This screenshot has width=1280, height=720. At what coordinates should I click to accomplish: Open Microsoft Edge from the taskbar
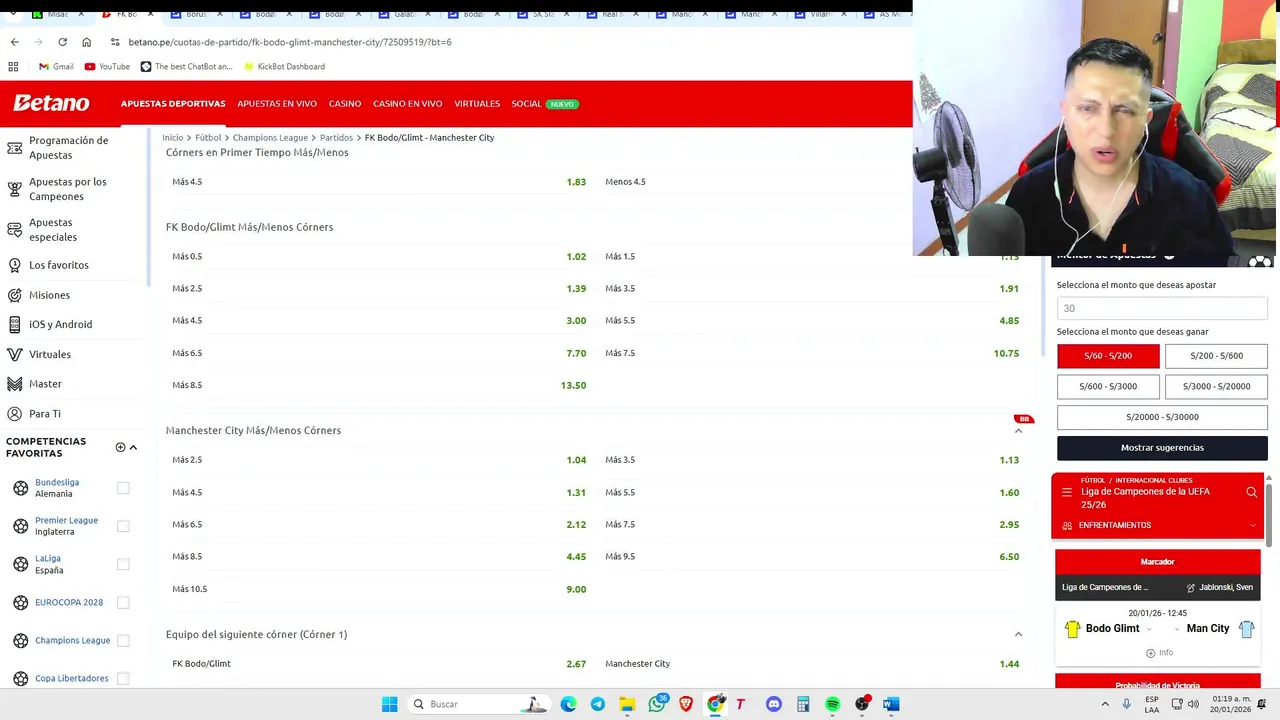568,704
